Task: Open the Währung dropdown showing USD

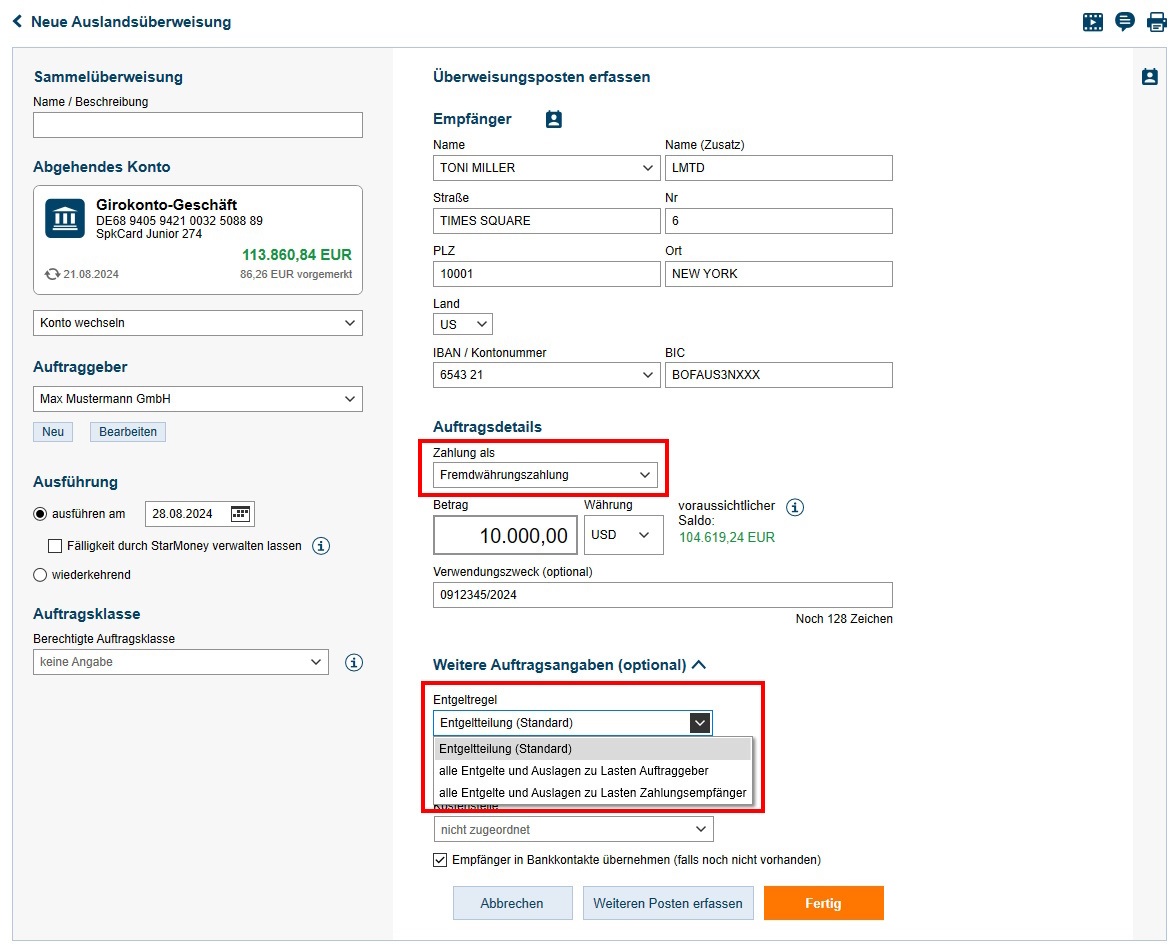Action: (624, 535)
